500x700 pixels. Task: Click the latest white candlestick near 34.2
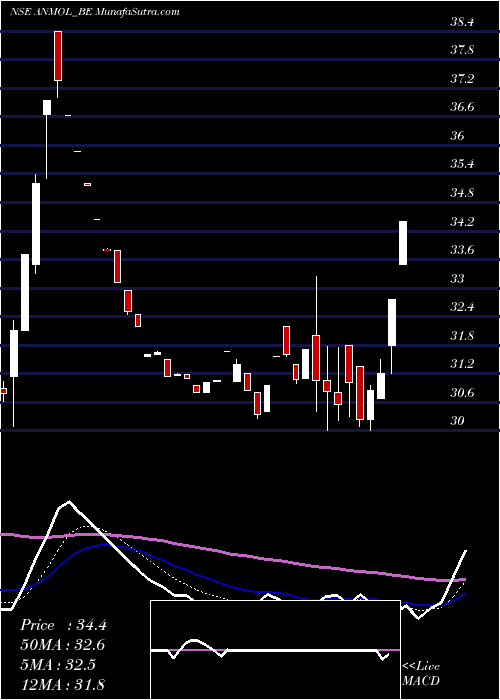[403, 243]
